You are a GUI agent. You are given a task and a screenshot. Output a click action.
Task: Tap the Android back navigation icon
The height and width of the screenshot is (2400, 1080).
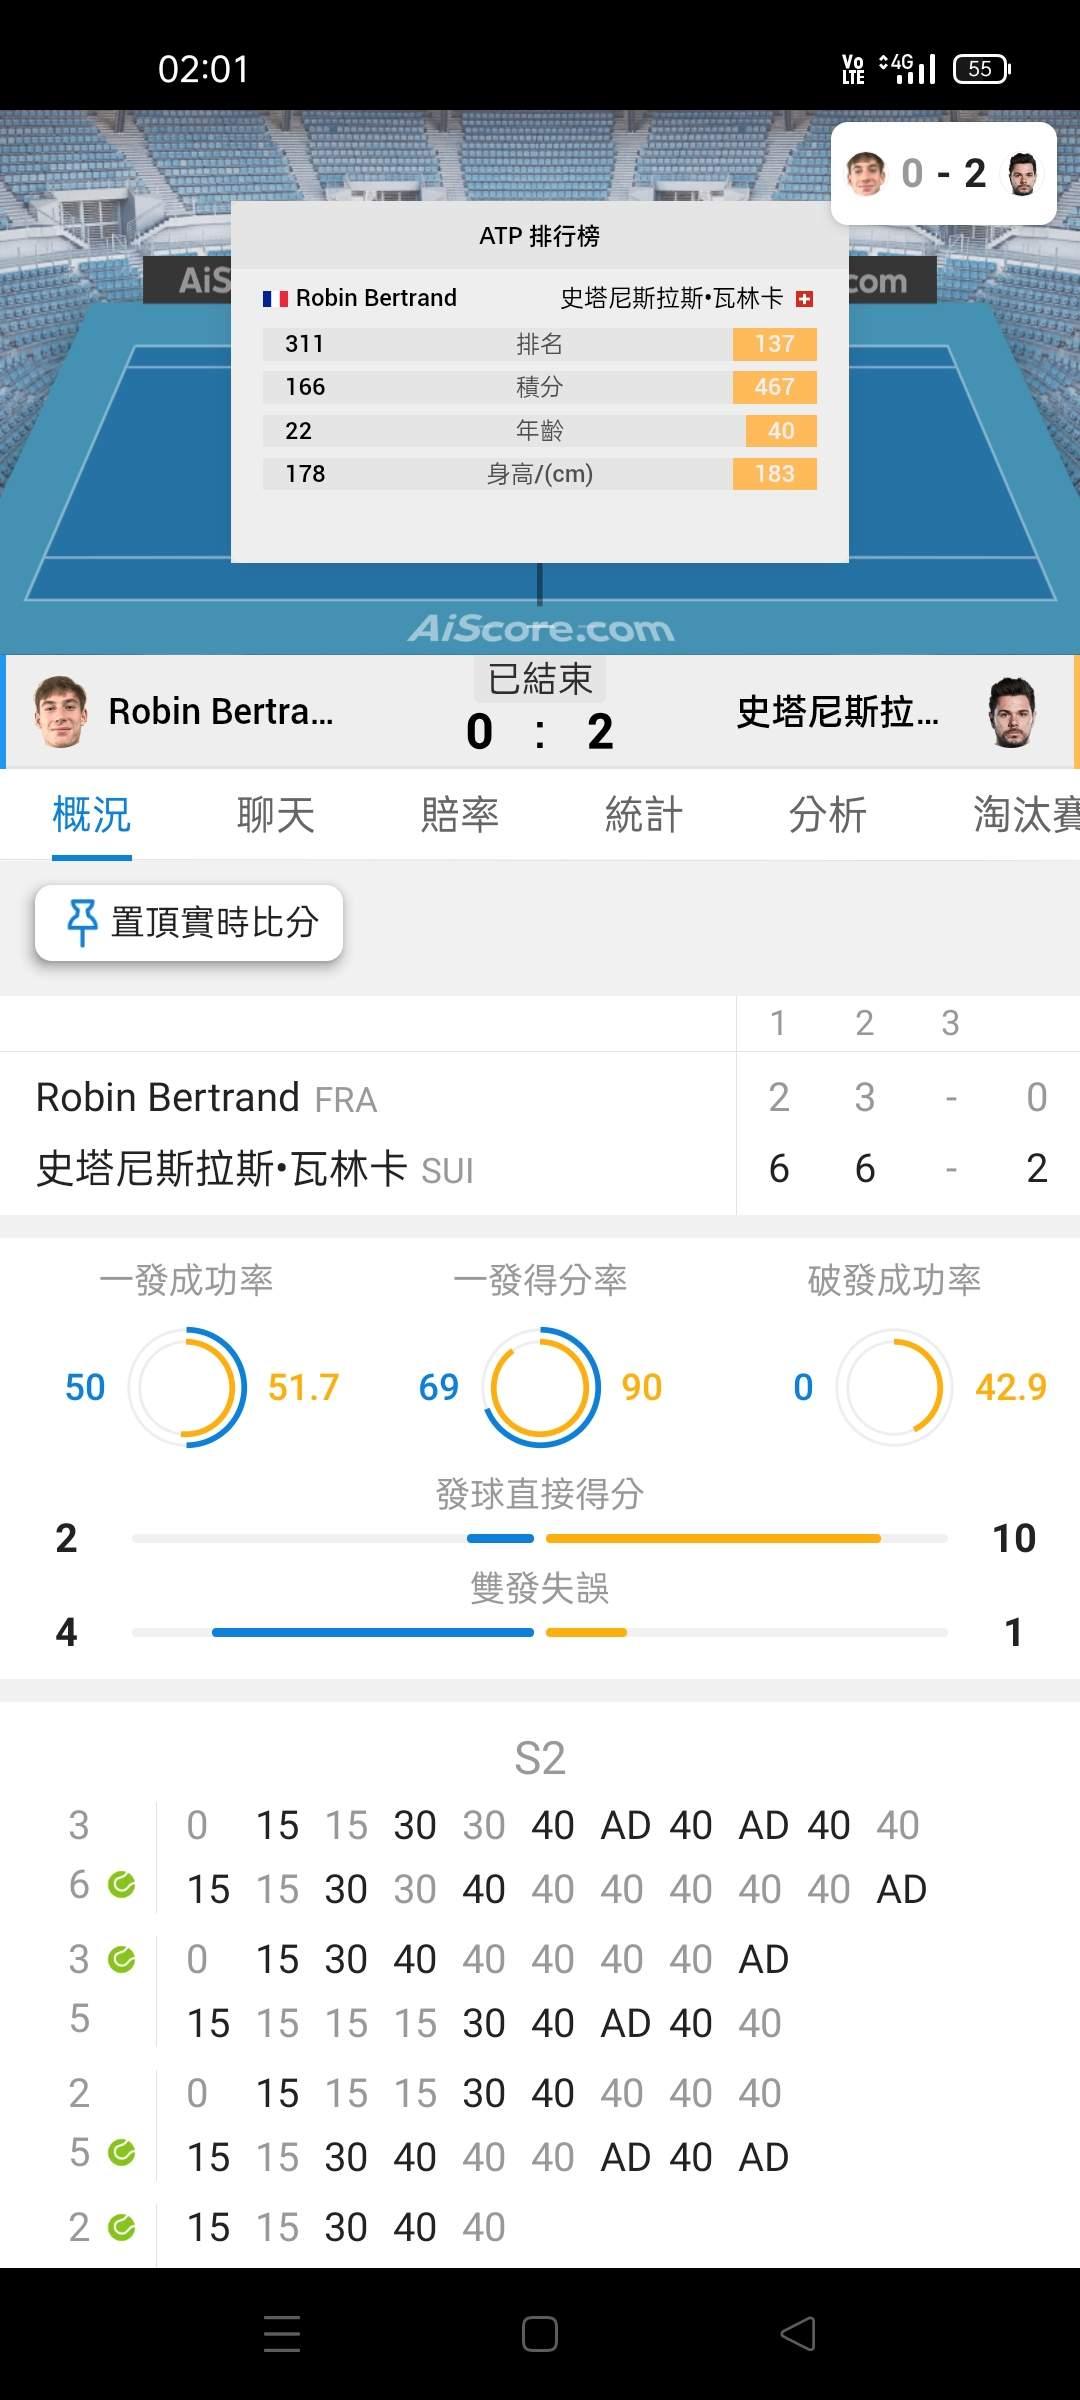point(798,2334)
